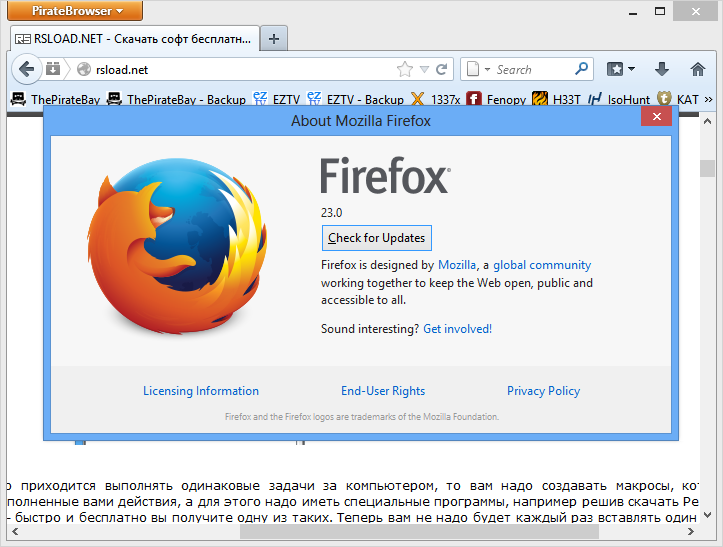Open the H33T bookmark

(x=556, y=99)
